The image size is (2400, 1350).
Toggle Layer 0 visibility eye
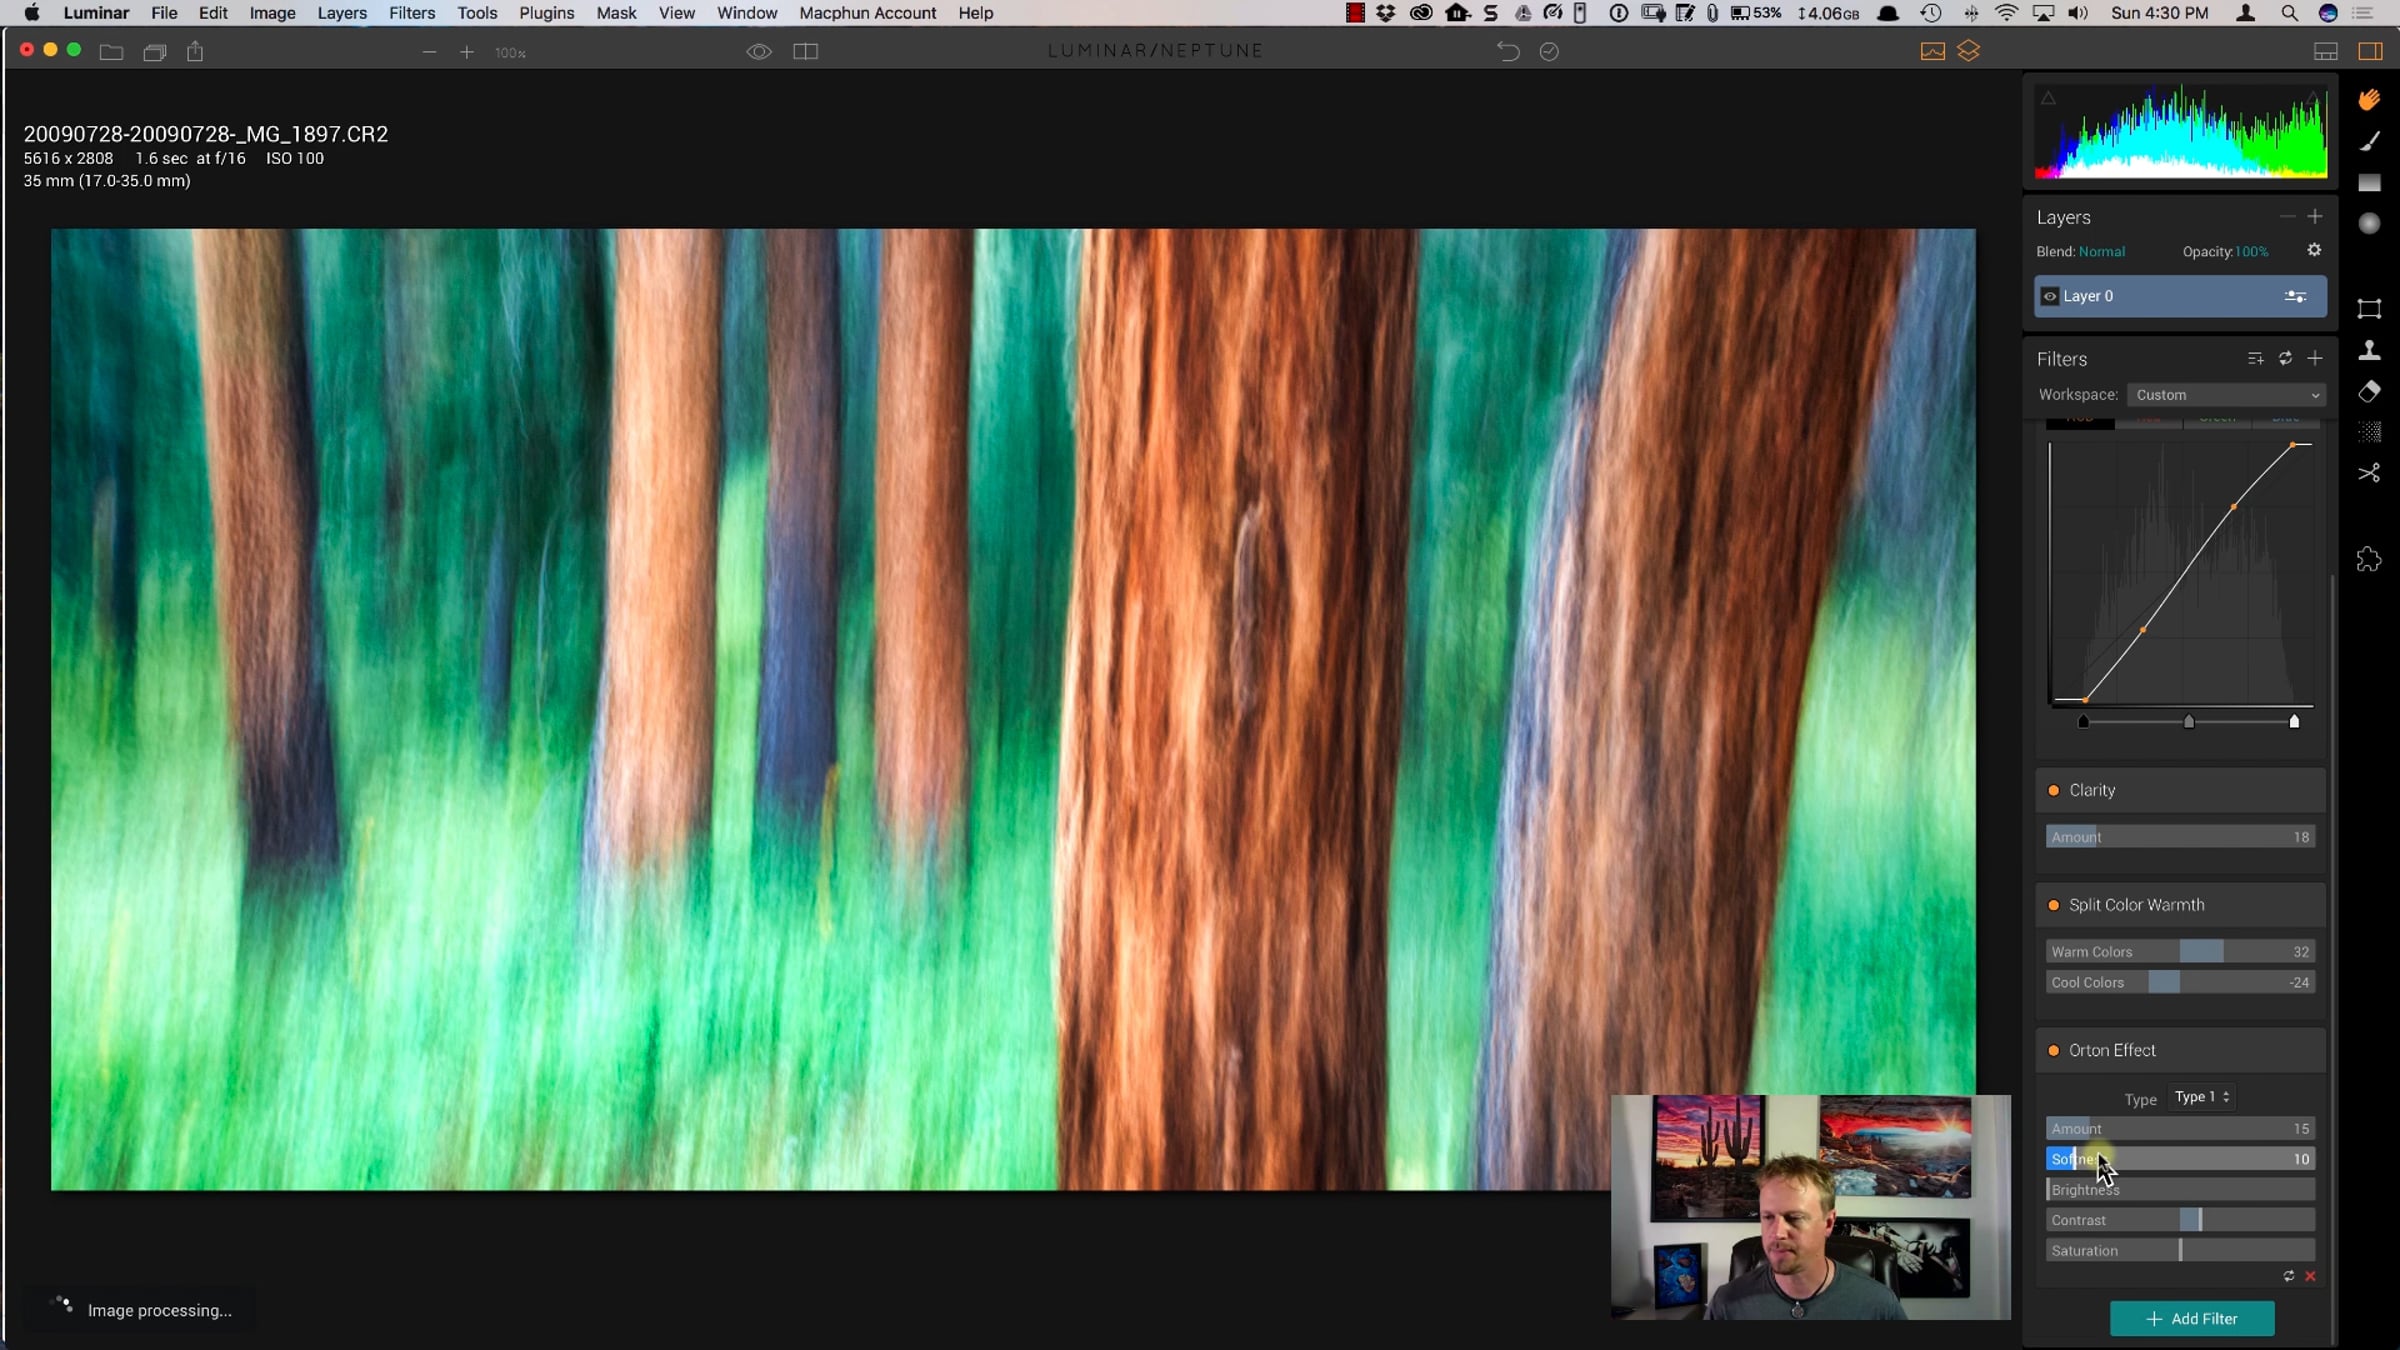coord(2049,297)
